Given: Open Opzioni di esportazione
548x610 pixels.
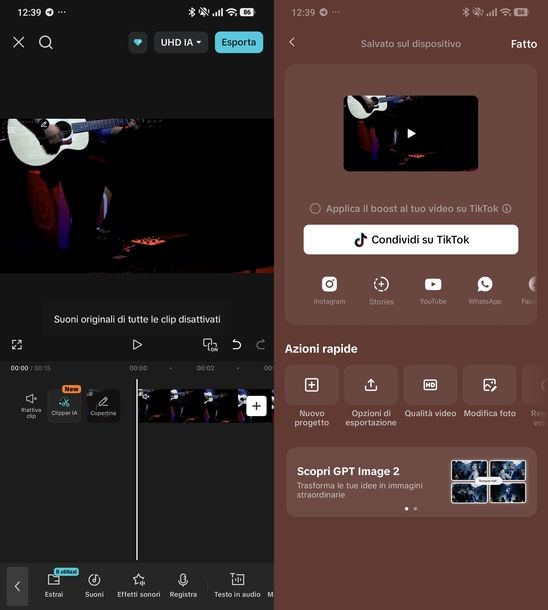Looking at the screenshot, I should 371,396.
